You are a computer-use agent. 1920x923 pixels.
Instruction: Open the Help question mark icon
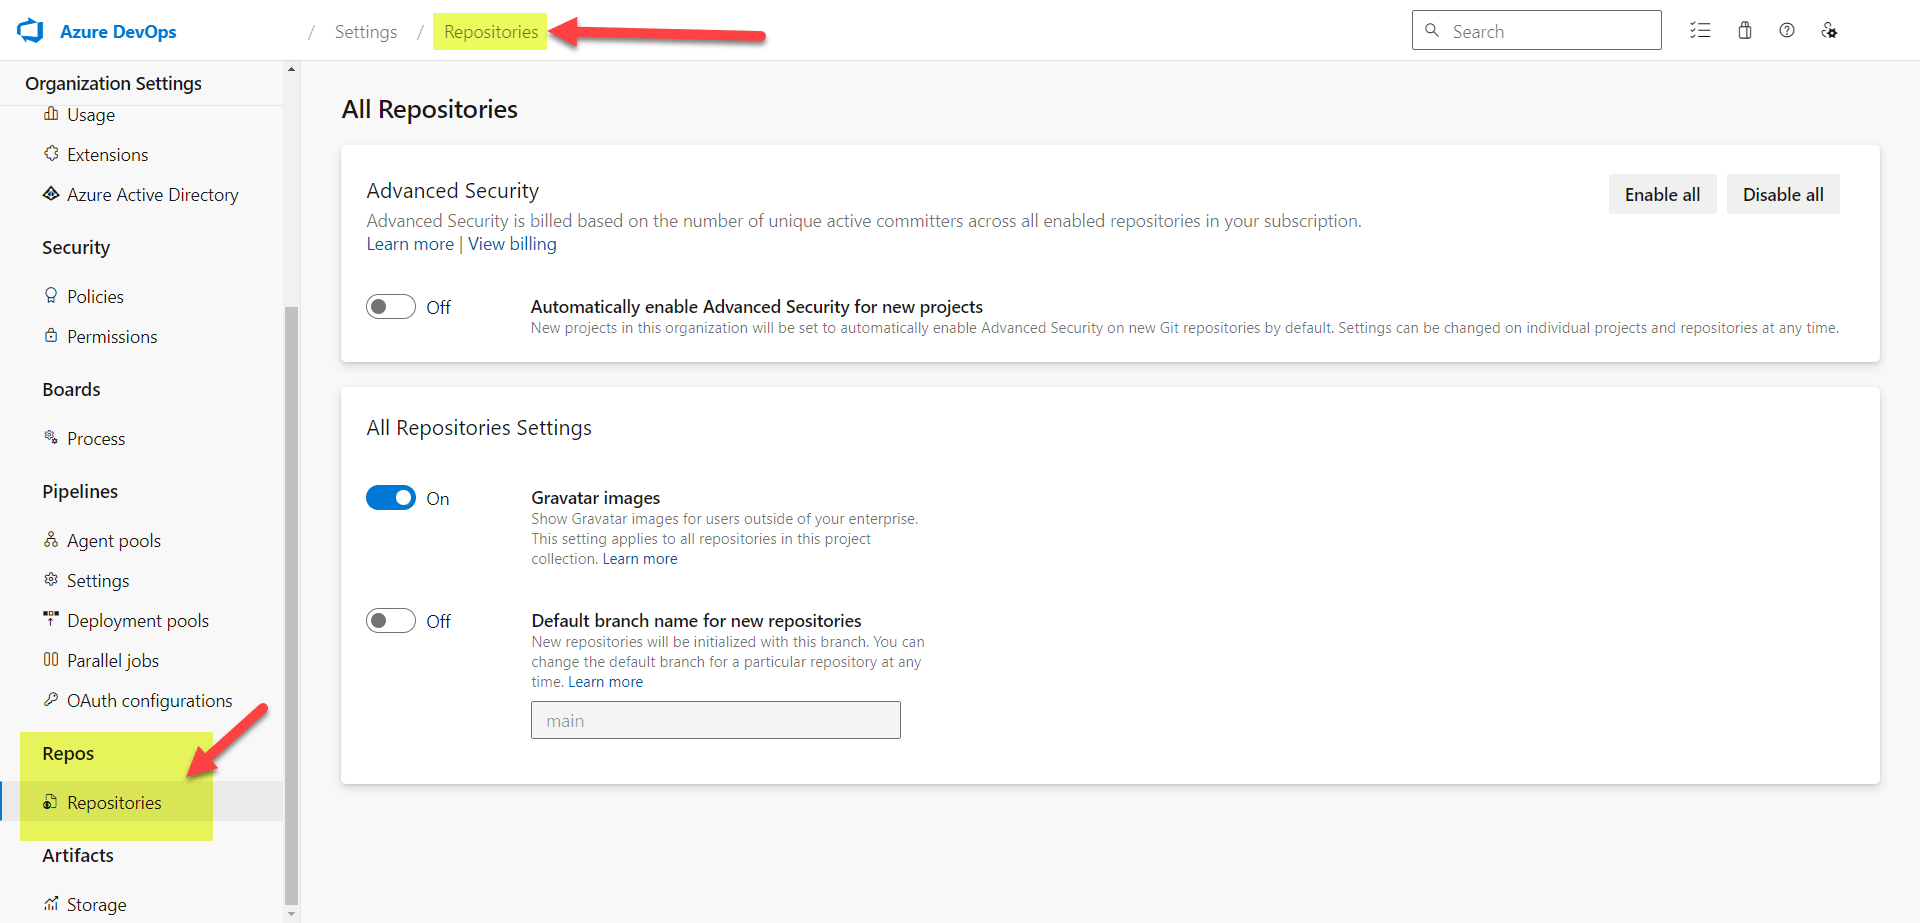[1787, 31]
